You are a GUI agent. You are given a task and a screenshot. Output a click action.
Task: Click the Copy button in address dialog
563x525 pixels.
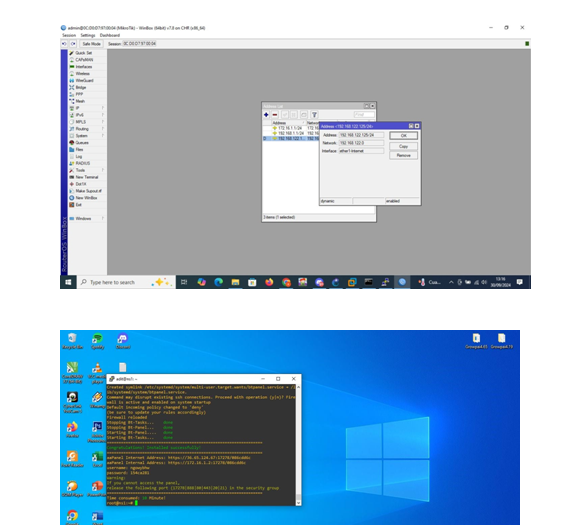404,146
